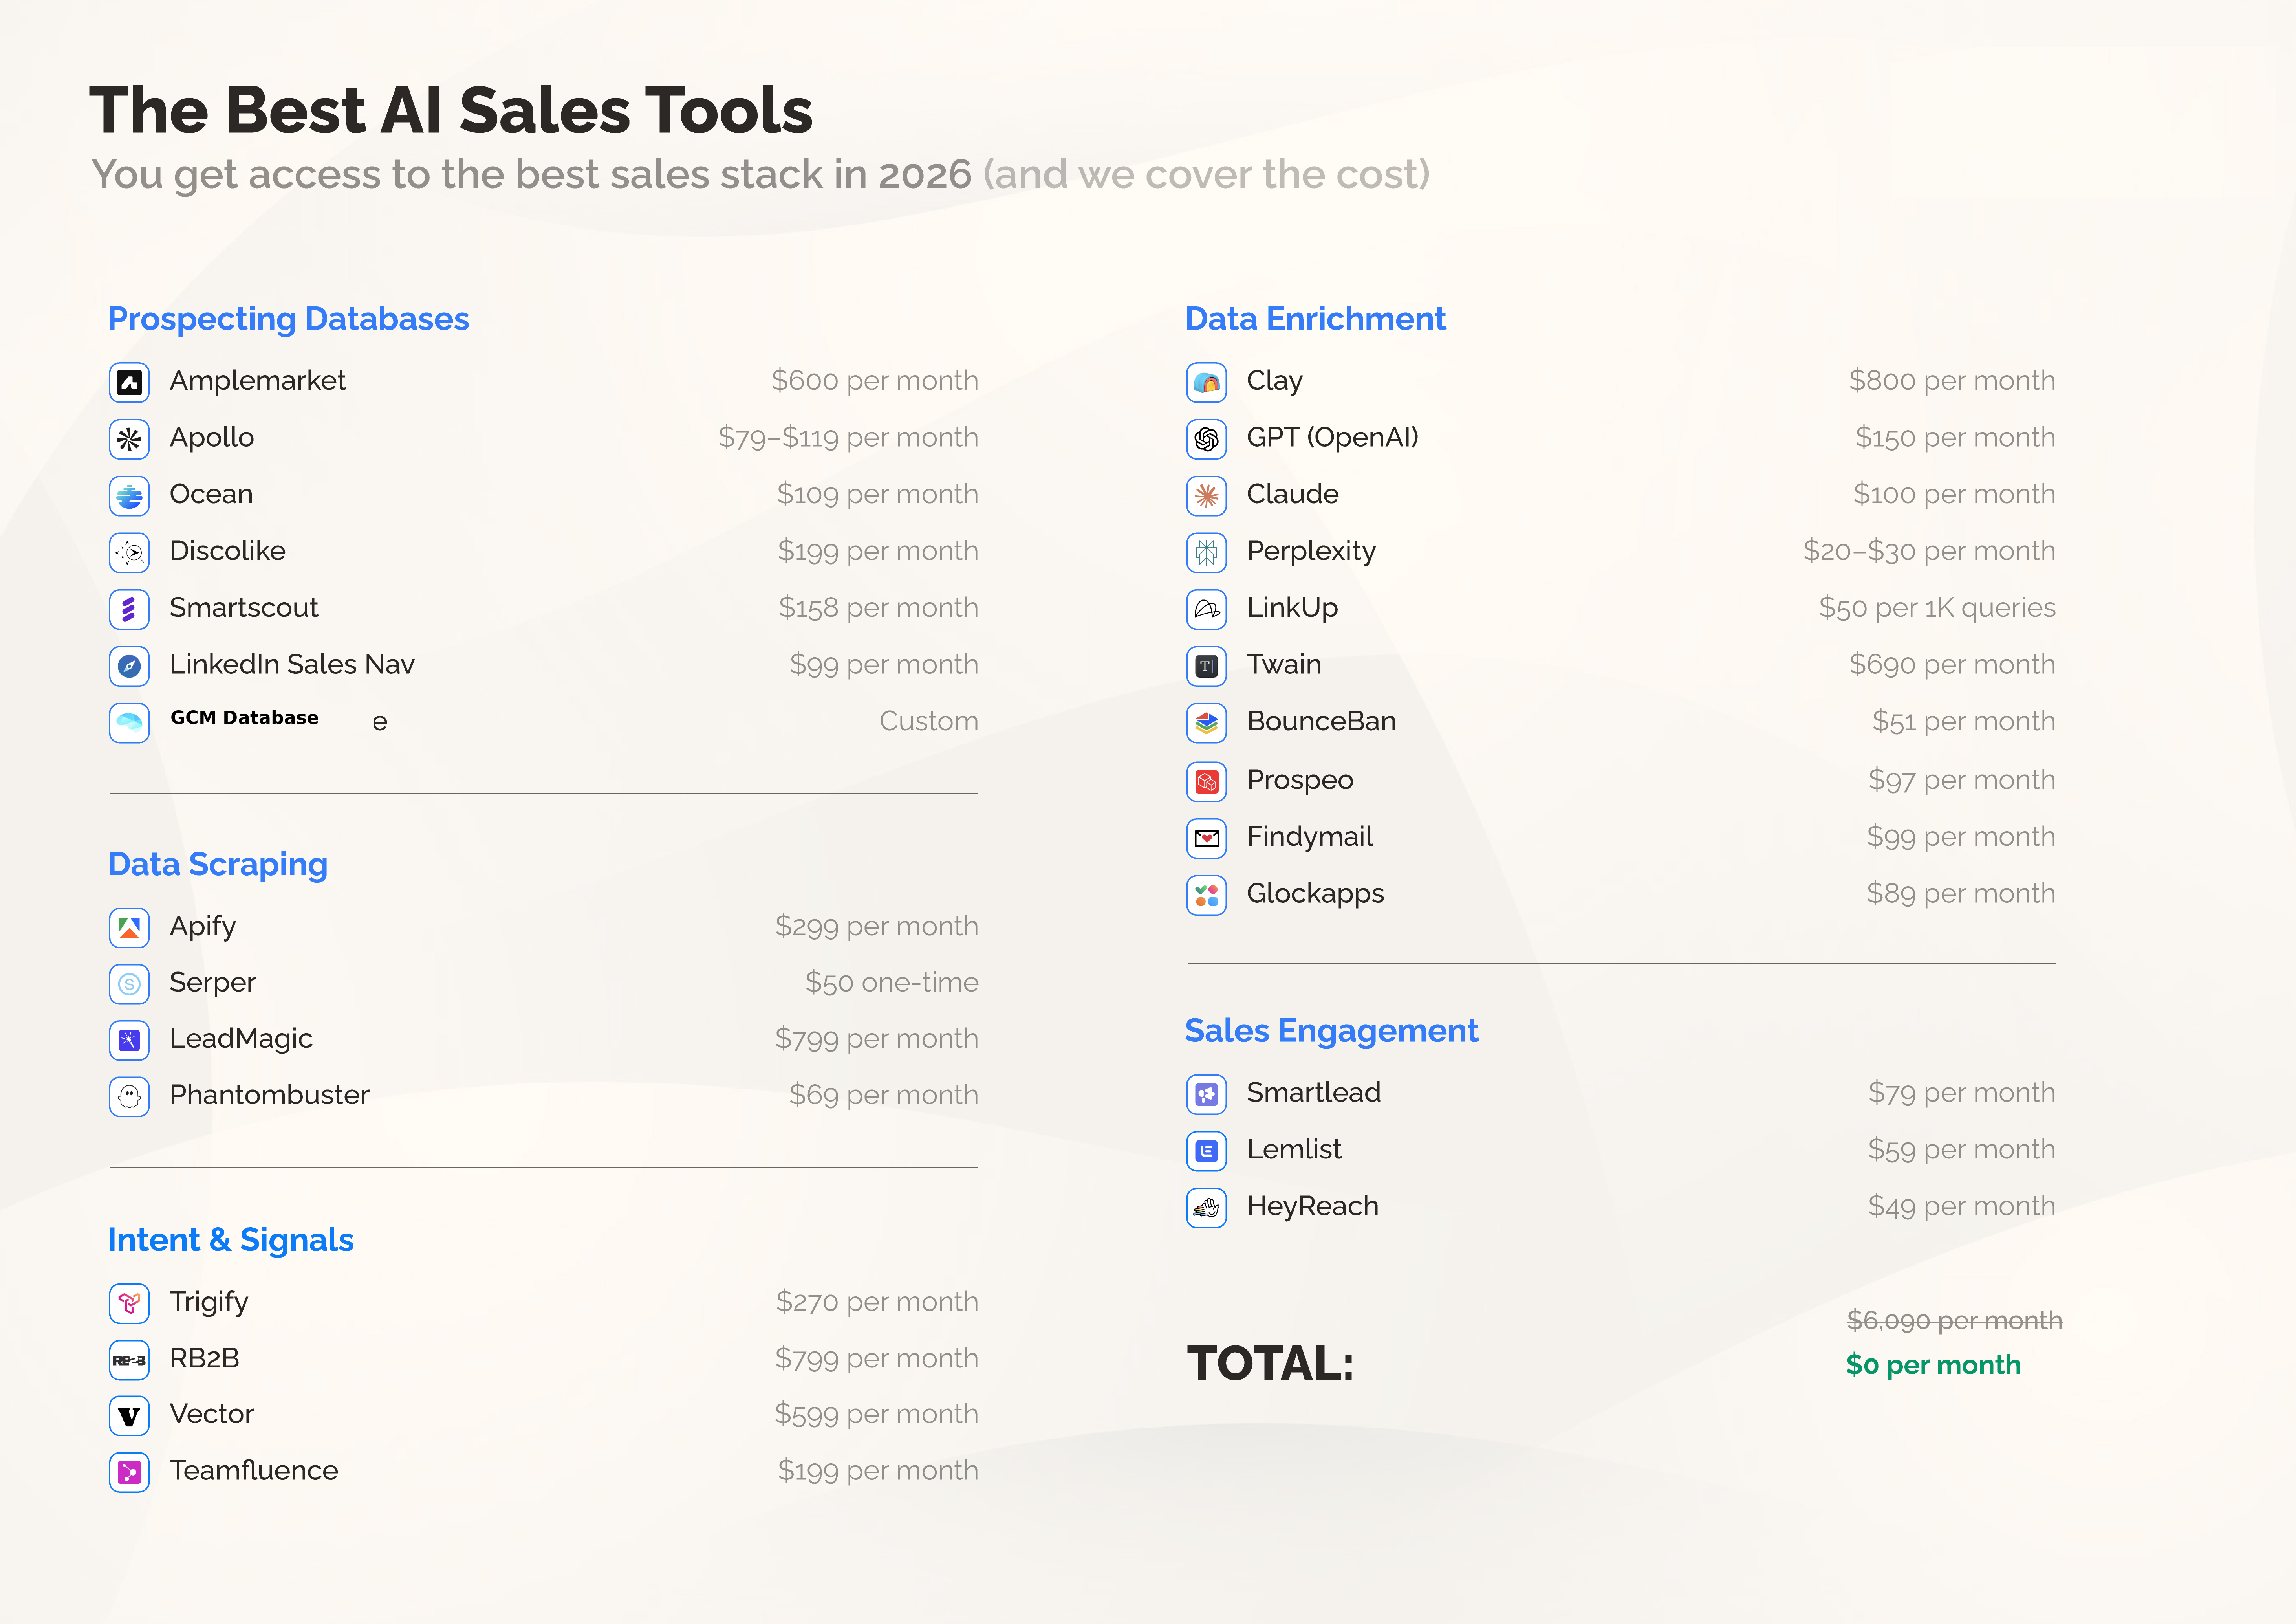Click Clay's '$800 per month' price
Image resolution: width=2296 pixels, height=1624 pixels.
(x=1952, y=381)
